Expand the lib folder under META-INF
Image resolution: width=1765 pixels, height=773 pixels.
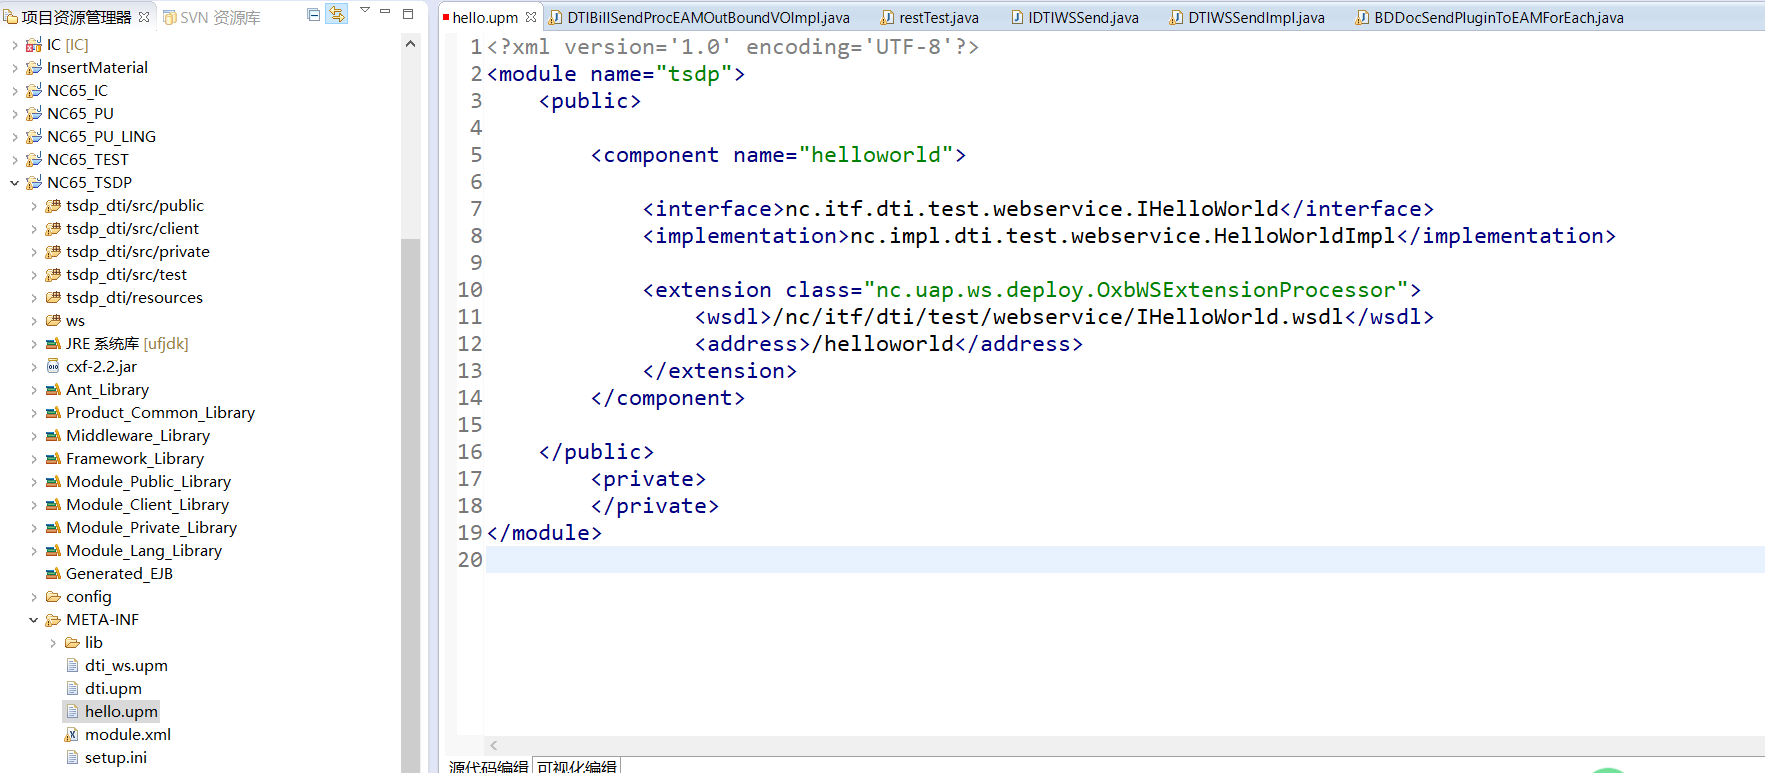[53, 643]
